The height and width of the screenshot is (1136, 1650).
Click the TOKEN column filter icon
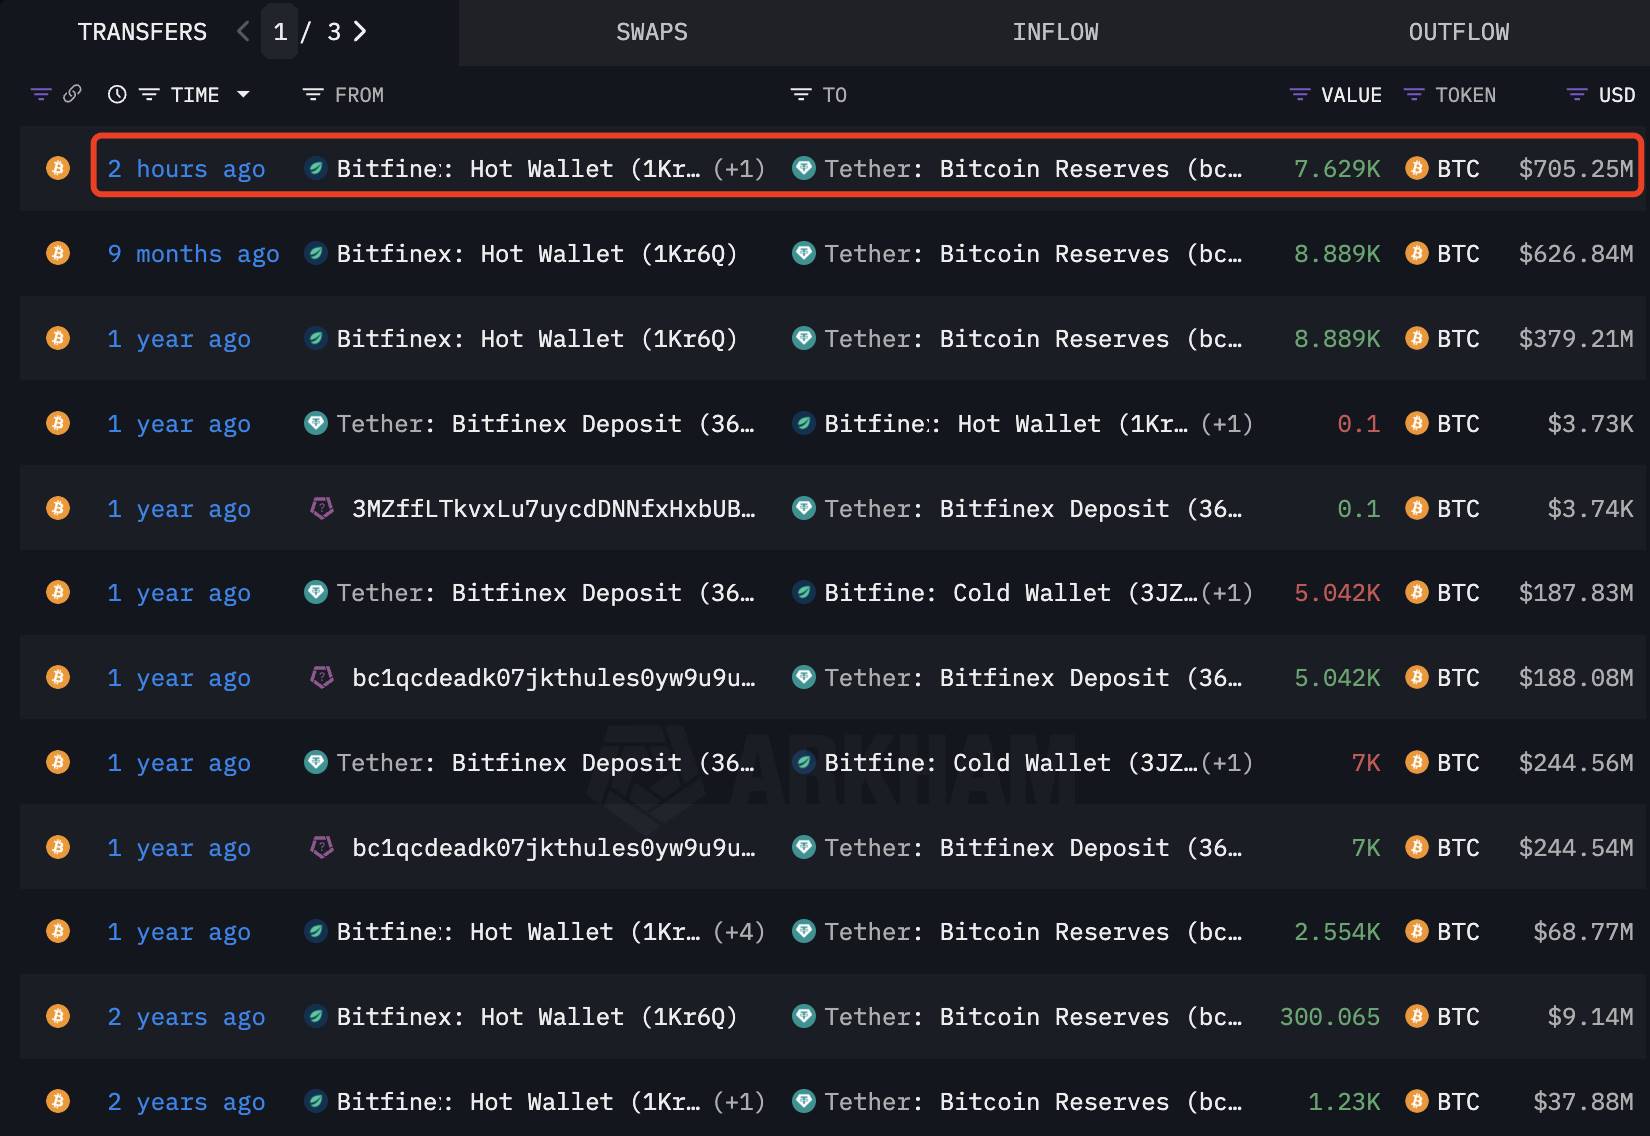pos(1414,94)
